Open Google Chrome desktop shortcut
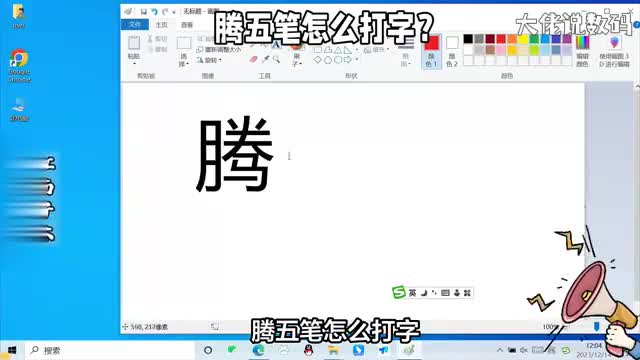Viewport: 640px width, 360px height. (x=19, y=66)
